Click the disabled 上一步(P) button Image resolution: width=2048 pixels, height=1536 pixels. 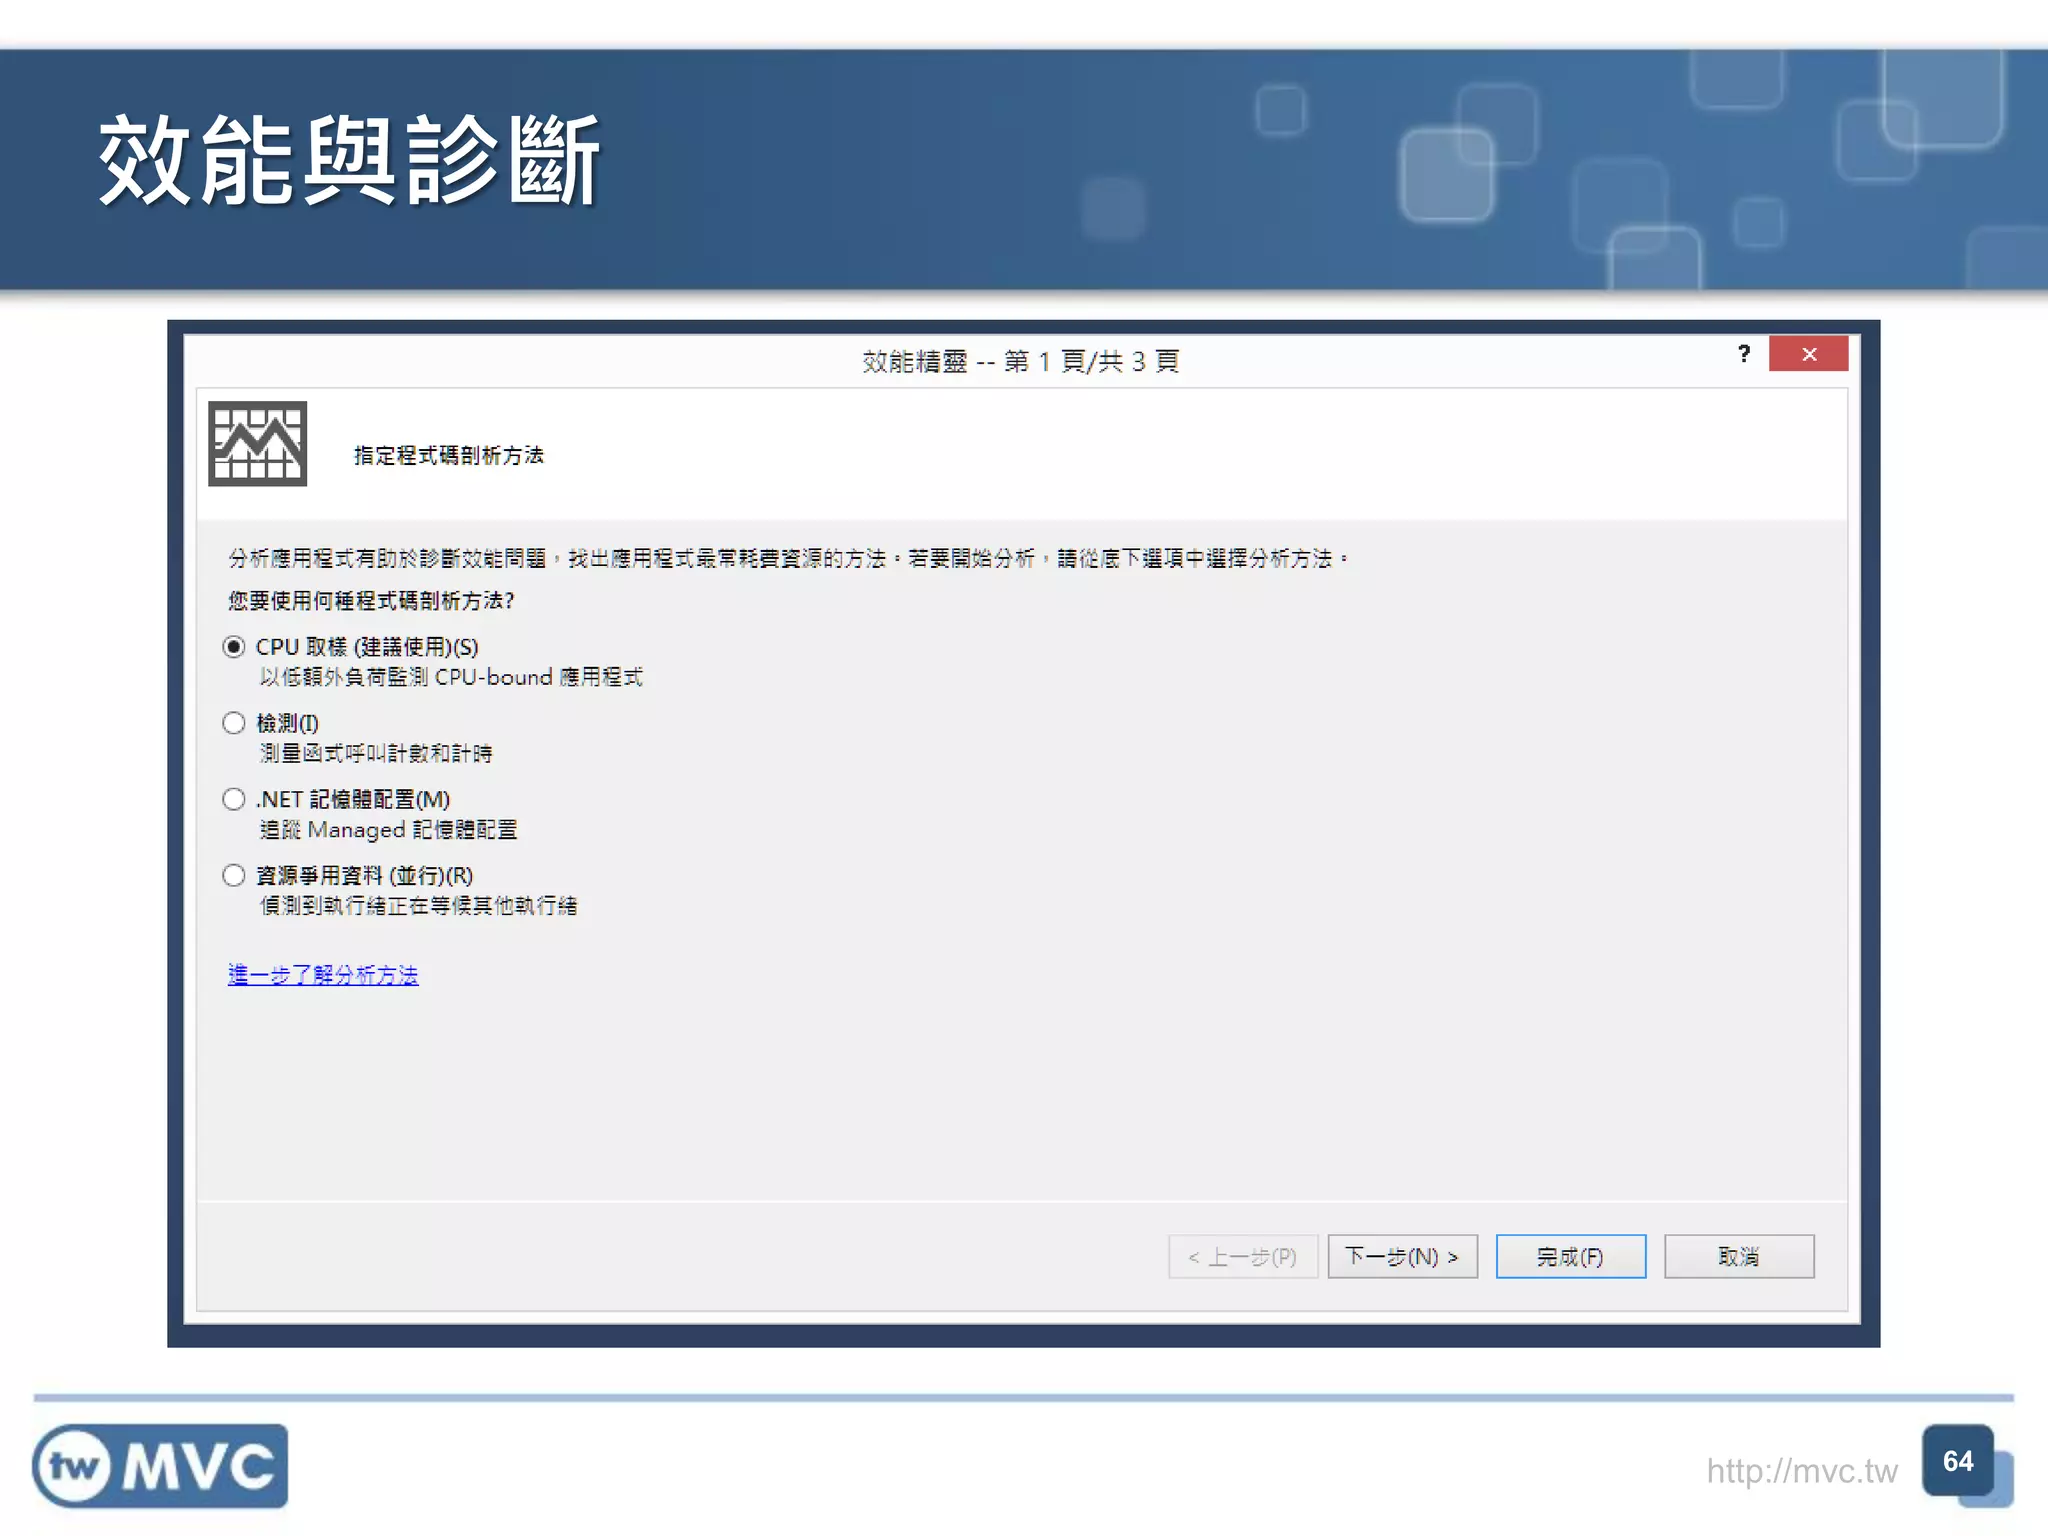[1243, 1257]
